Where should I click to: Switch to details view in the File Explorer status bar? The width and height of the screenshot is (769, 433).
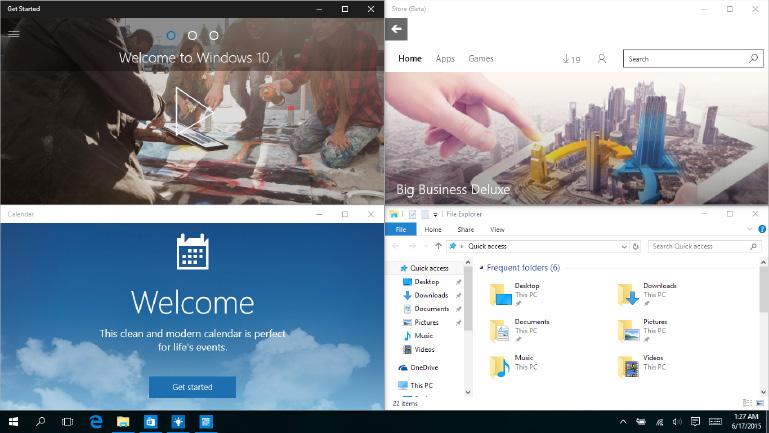(x=747, y=403)
